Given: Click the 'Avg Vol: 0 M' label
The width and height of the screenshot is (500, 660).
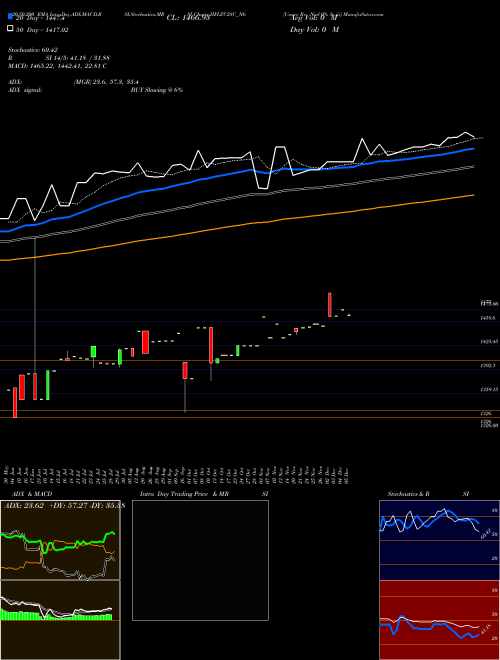Looking at the screenshot, I should pos(314,18).
